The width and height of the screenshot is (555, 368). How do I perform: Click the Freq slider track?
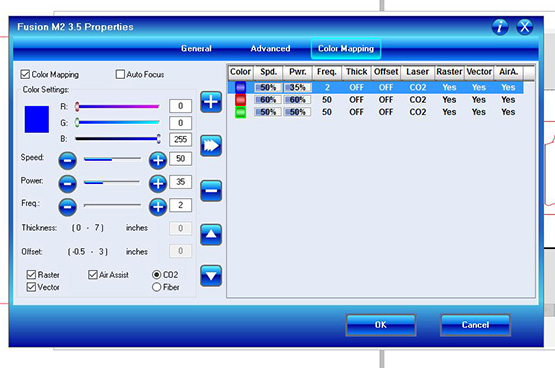[x=112, y=205]
